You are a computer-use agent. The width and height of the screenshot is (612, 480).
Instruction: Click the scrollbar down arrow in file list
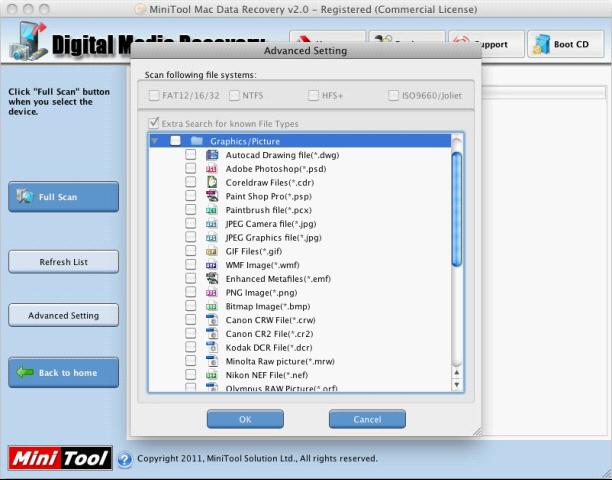point(456,385)
